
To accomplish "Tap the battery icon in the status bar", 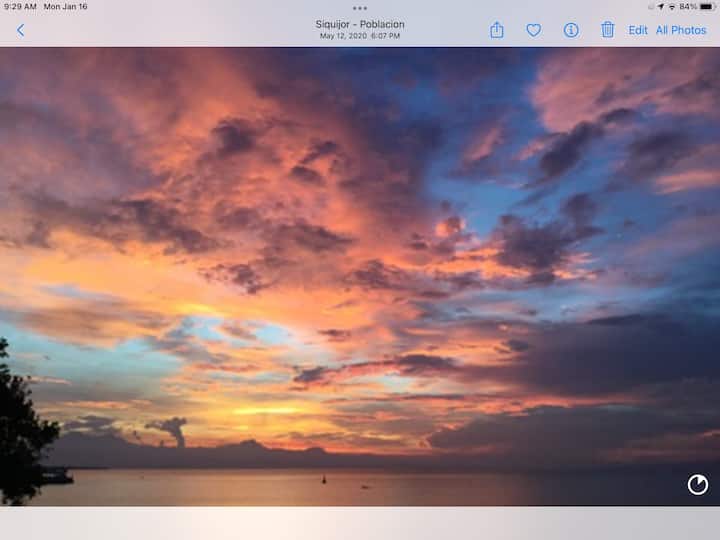I will 707,6.
